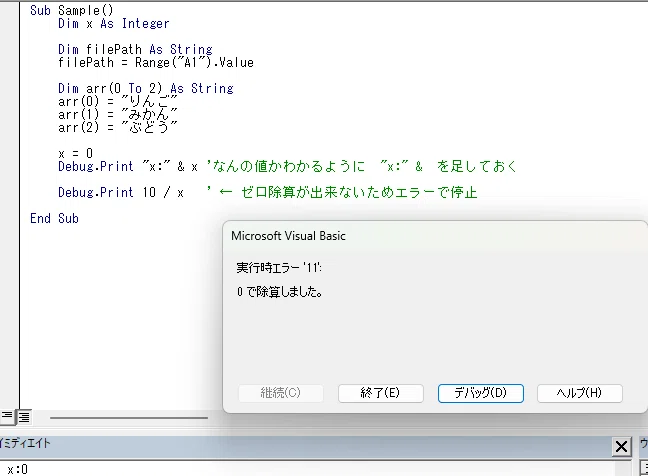This screenshot has height=476, width=648.
Task: Click the ゼロ除算が出来ないためエラーで停止 comment
Action: pos(359,192)
